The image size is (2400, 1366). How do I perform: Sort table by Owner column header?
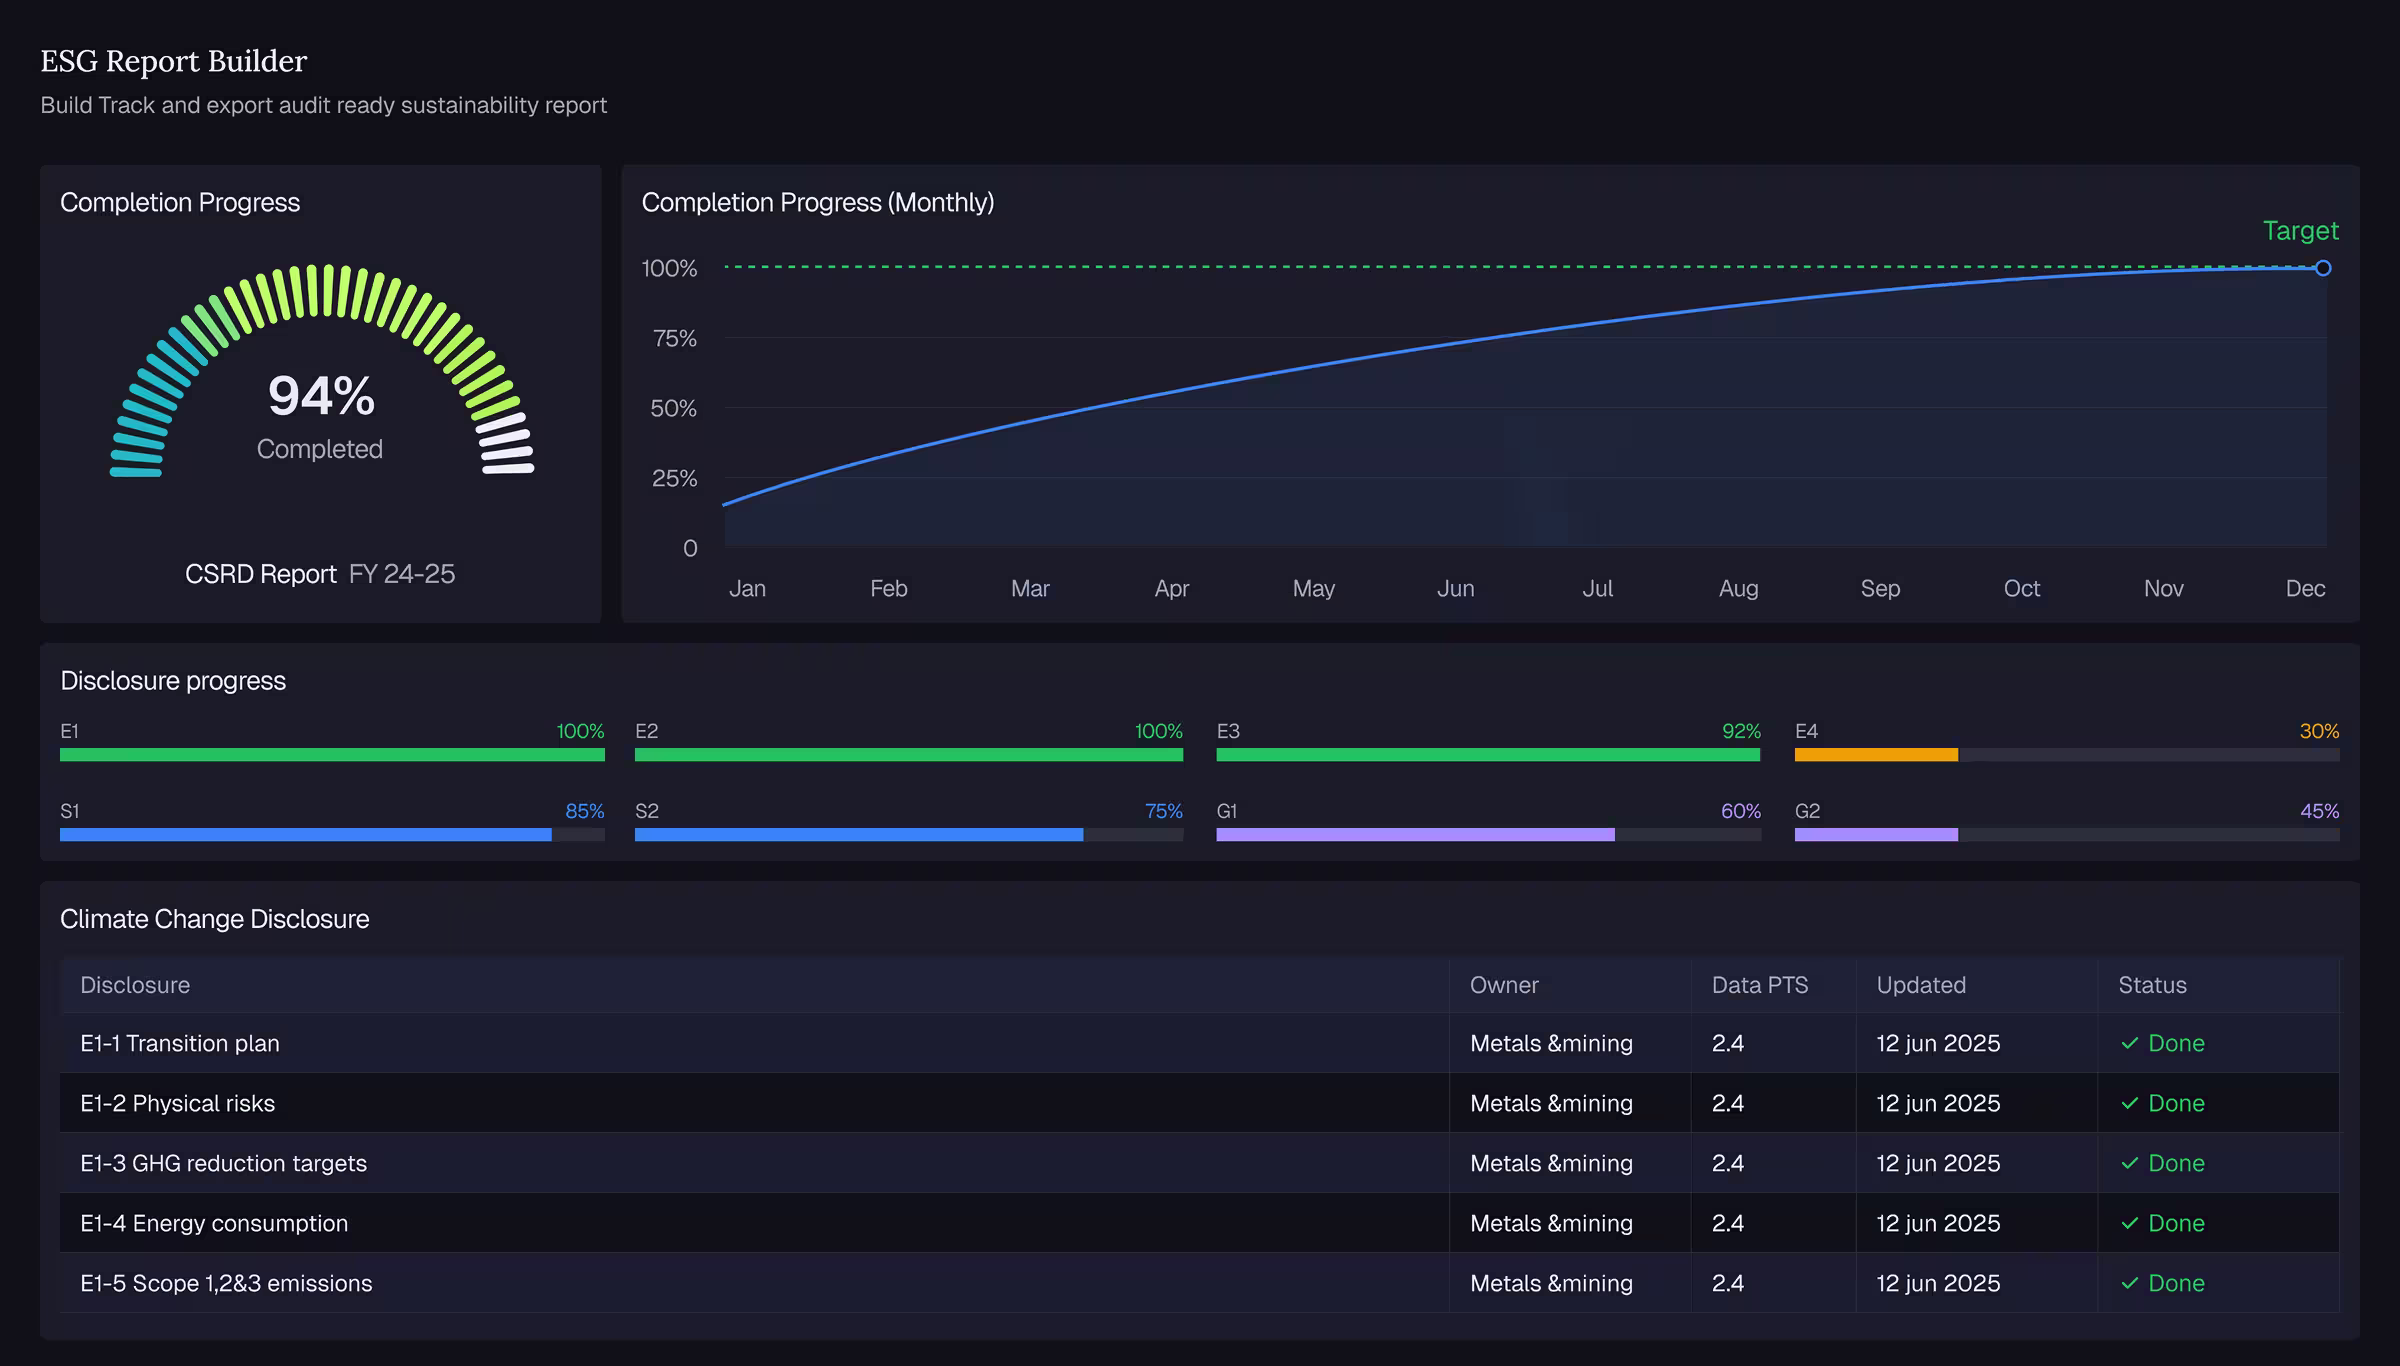click(x=1504, y=985)
